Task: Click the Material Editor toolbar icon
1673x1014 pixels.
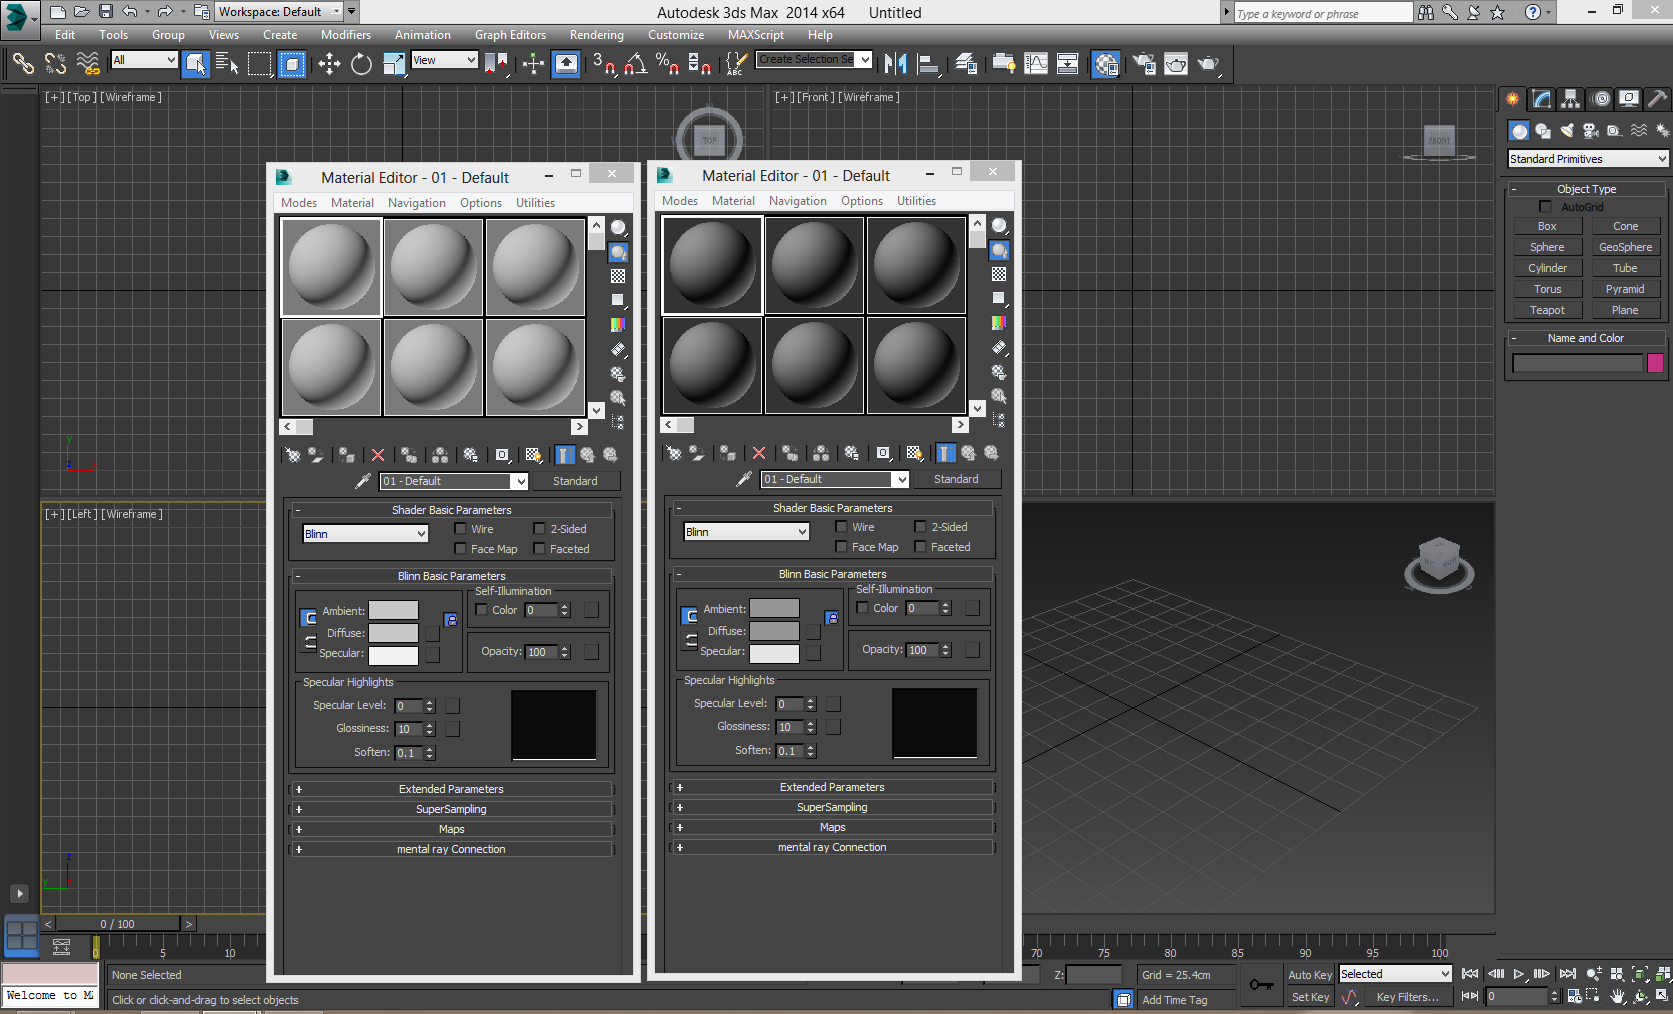Action: pyautogui.click(x=1106, y=64)
